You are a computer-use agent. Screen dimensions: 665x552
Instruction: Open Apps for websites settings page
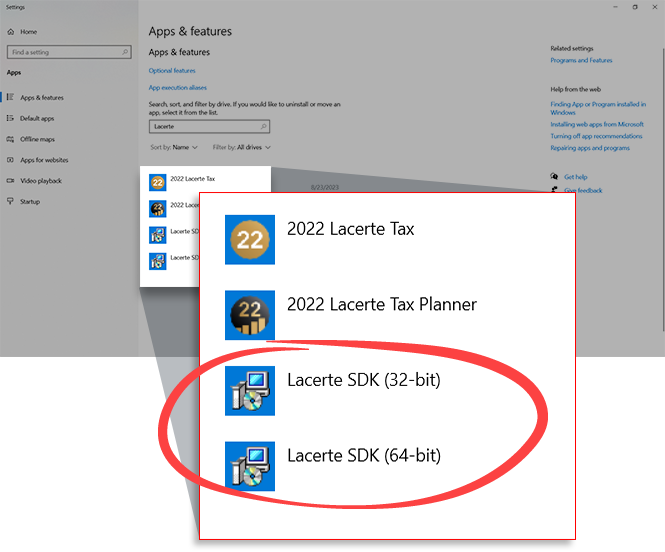click(x=44, y=160)
